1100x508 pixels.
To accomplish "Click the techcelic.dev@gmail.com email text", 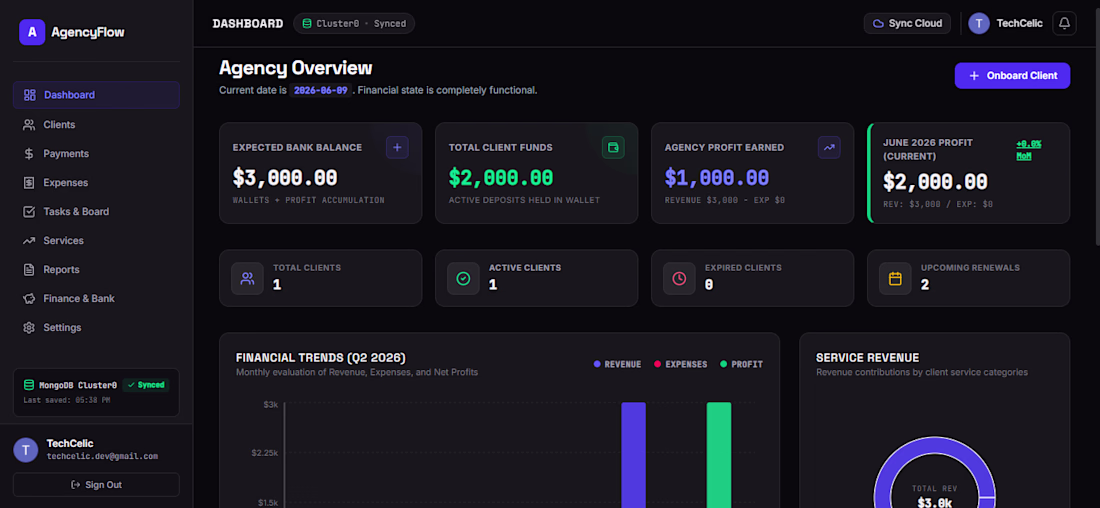I will (102, 456).
